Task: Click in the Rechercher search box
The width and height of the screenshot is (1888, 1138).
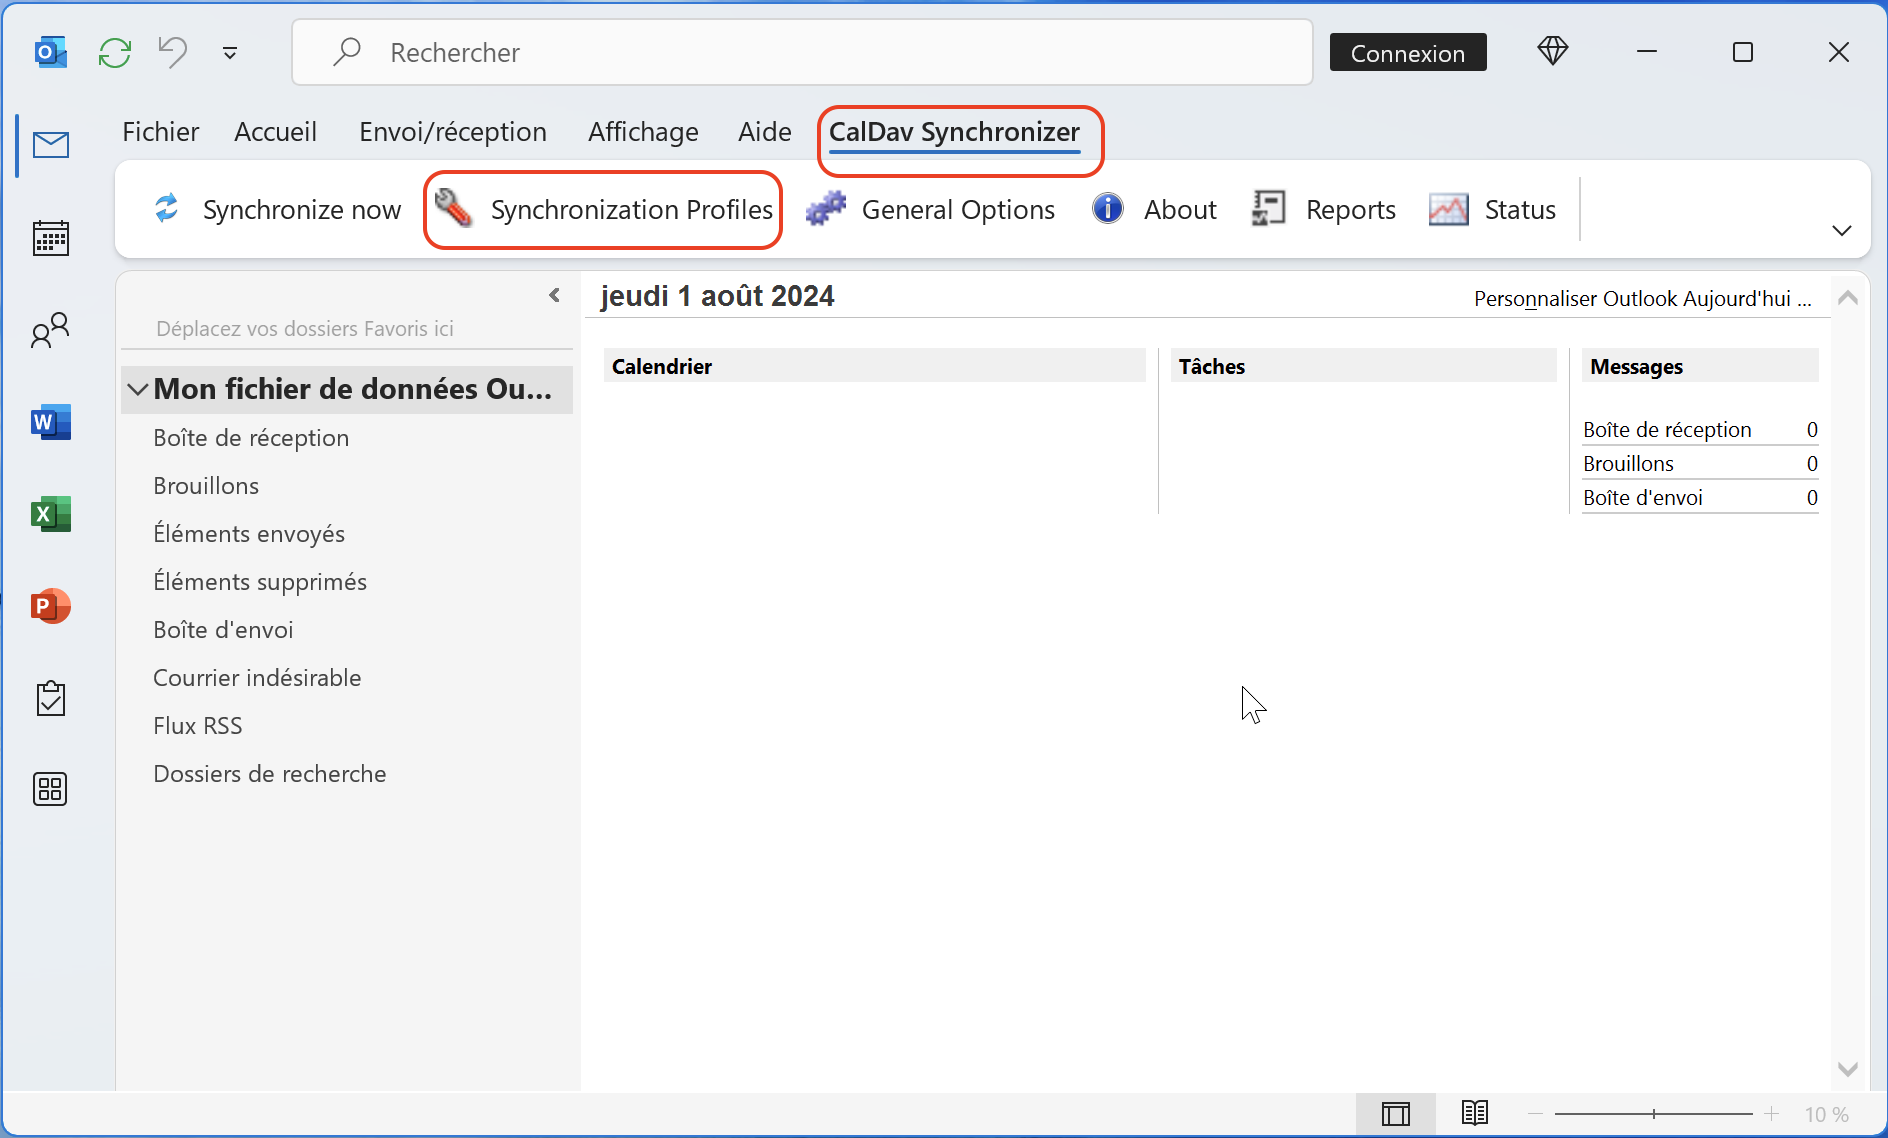Action: click(x=802, y=52)
